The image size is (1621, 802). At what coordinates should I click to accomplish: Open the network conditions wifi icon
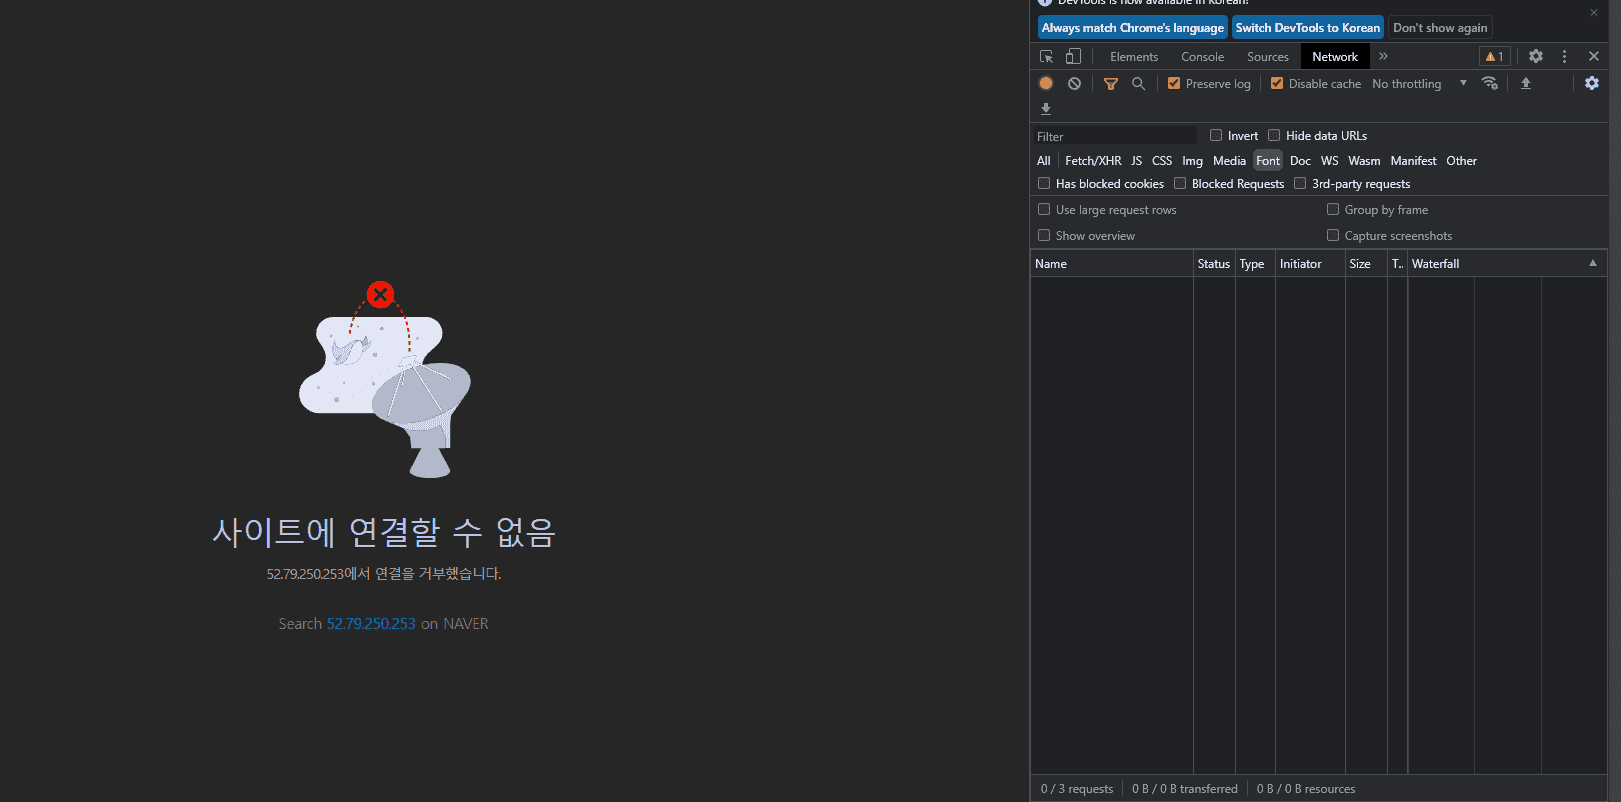[x=1490, y=84]
